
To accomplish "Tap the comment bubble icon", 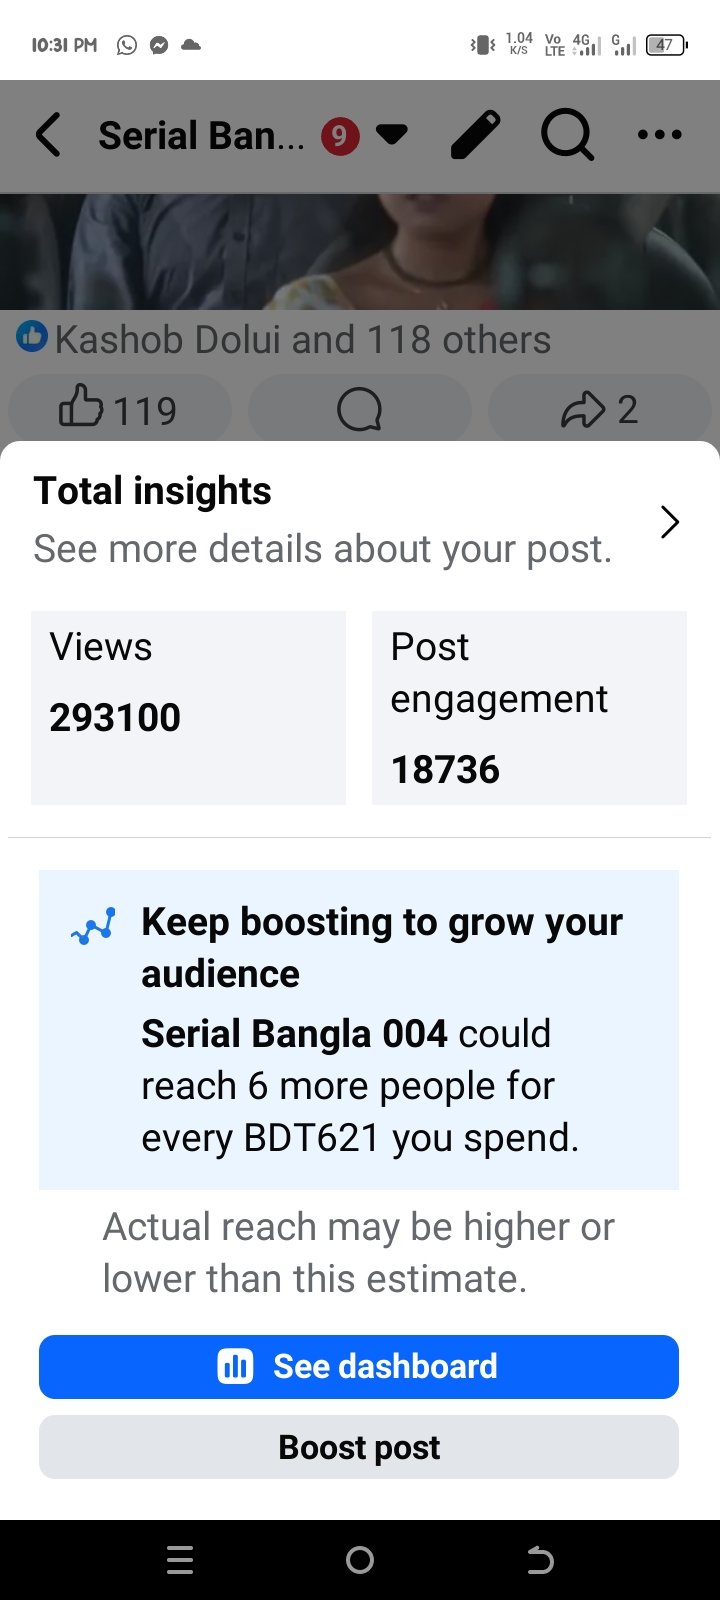I will pyautogui.click(x=360, y=409).
